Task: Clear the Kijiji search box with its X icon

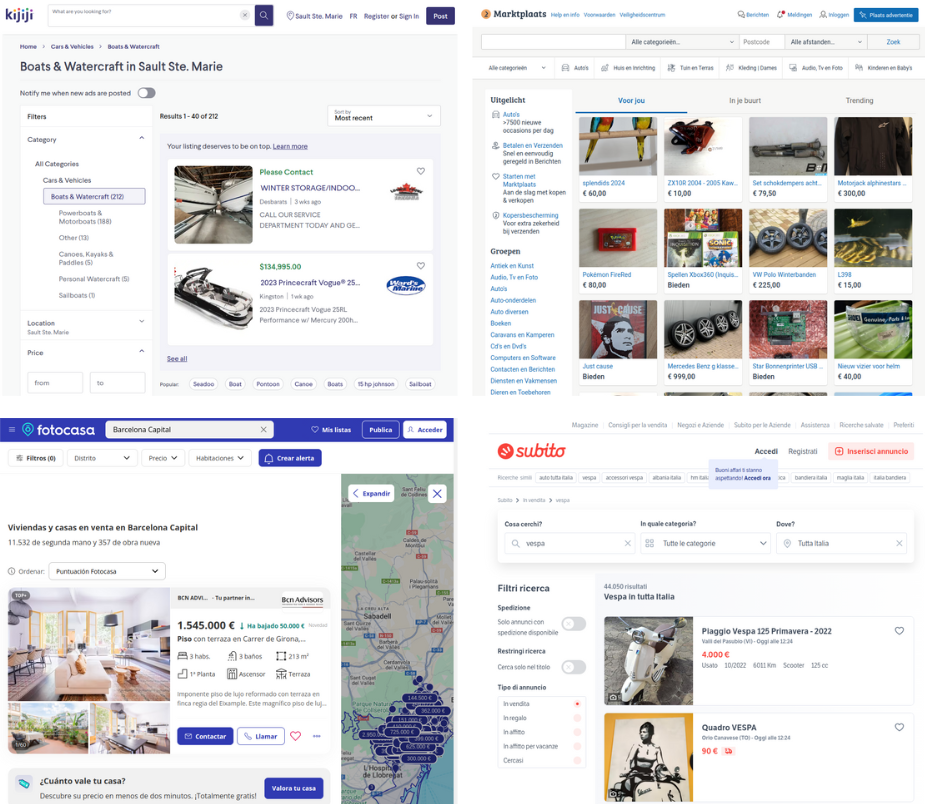Action: click(x=245, y=15)
